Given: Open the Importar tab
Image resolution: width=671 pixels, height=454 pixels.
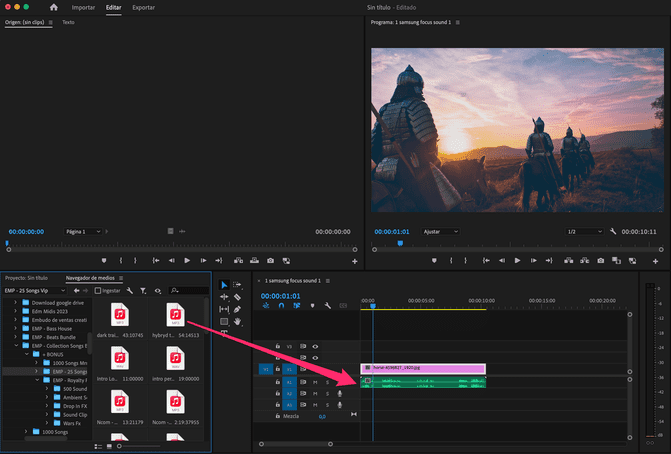Looking at the screenshot, I should point(84,7).
